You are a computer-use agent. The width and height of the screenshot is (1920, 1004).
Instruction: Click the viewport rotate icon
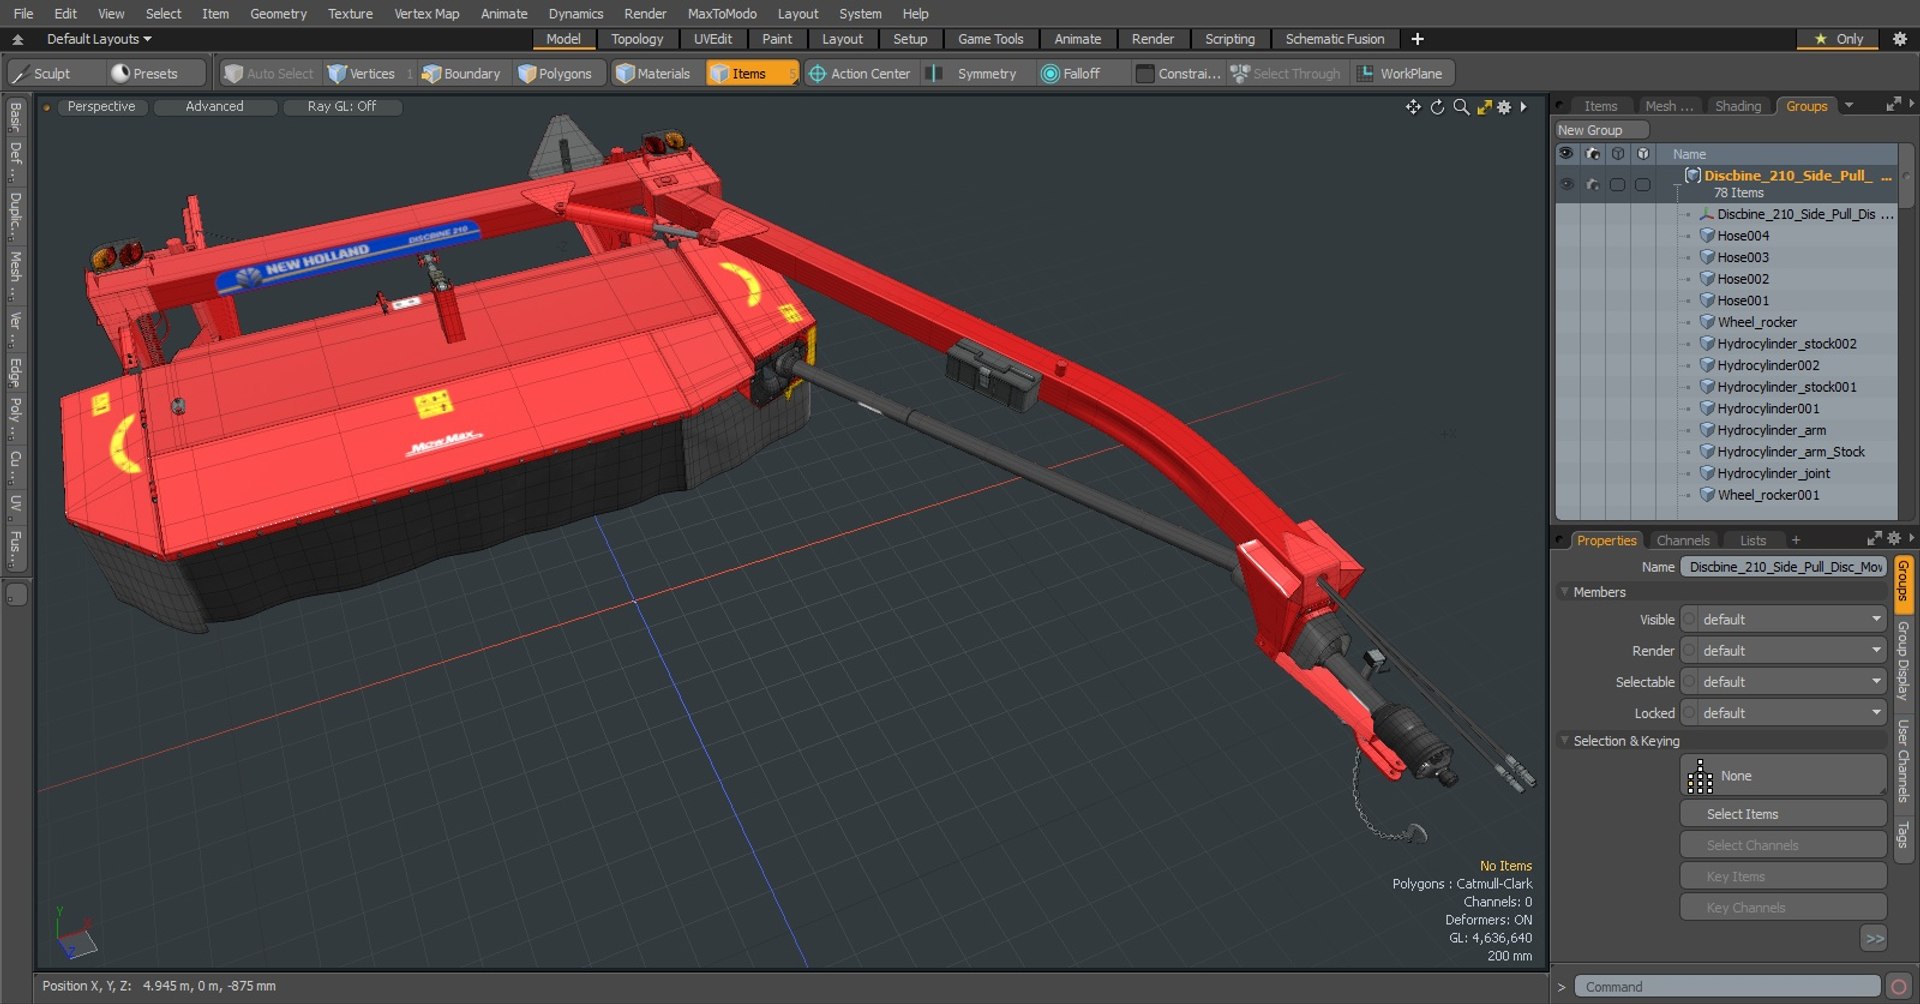(1437, 107)
